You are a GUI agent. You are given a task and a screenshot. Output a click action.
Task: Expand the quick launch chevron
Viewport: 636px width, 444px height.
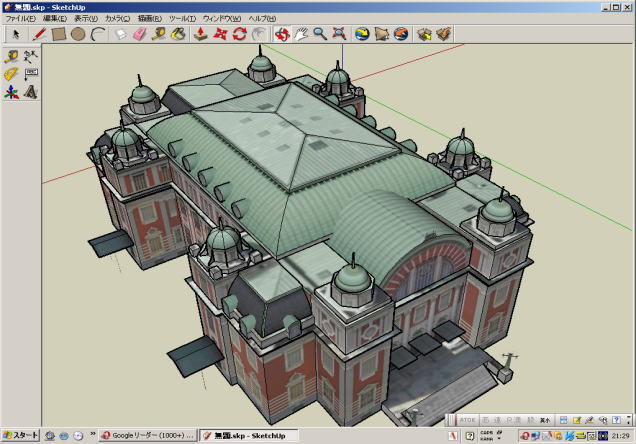point(92,434)
